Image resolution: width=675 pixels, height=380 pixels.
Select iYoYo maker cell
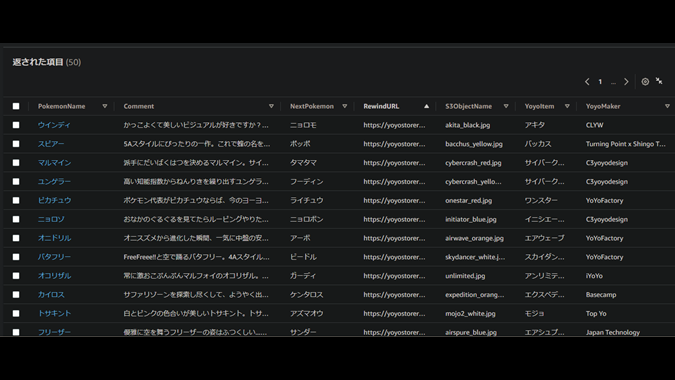tap(594, 276)
